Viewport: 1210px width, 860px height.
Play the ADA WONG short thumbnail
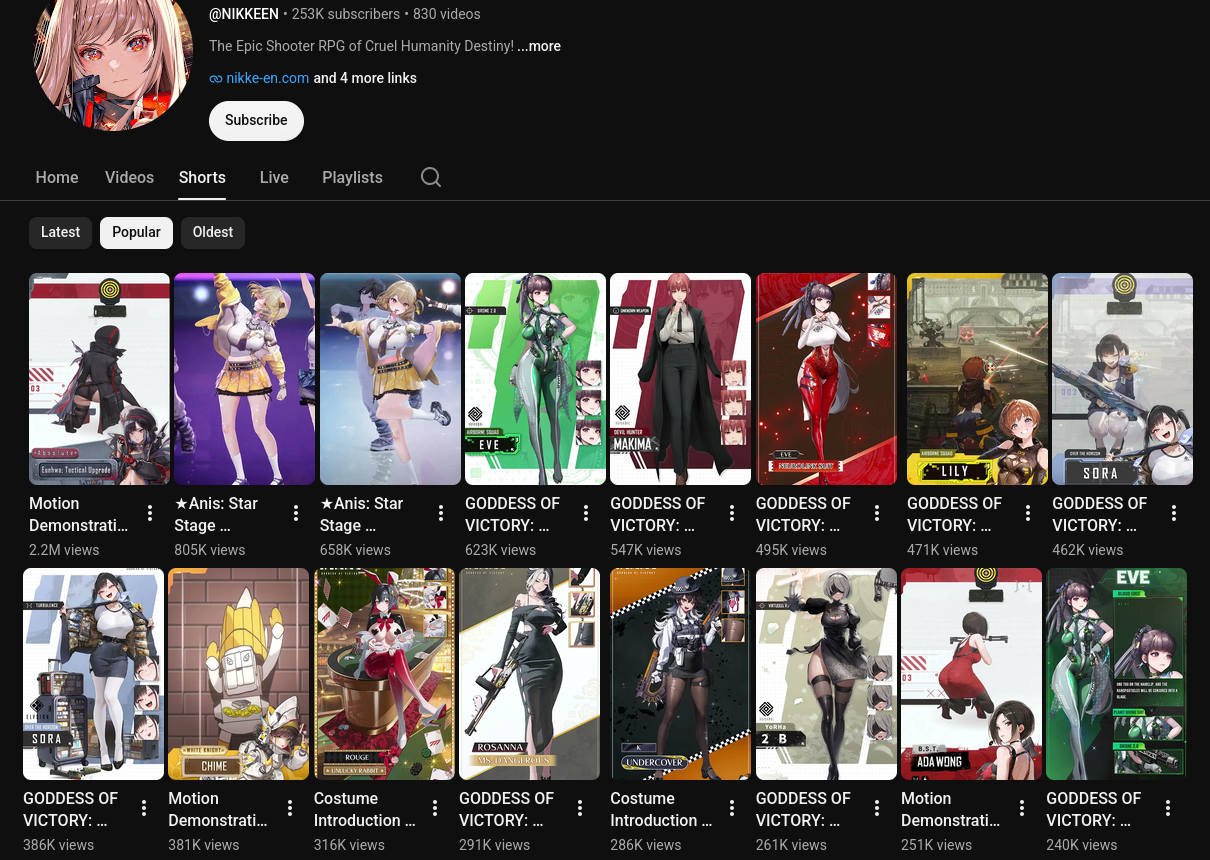[971, 674]
